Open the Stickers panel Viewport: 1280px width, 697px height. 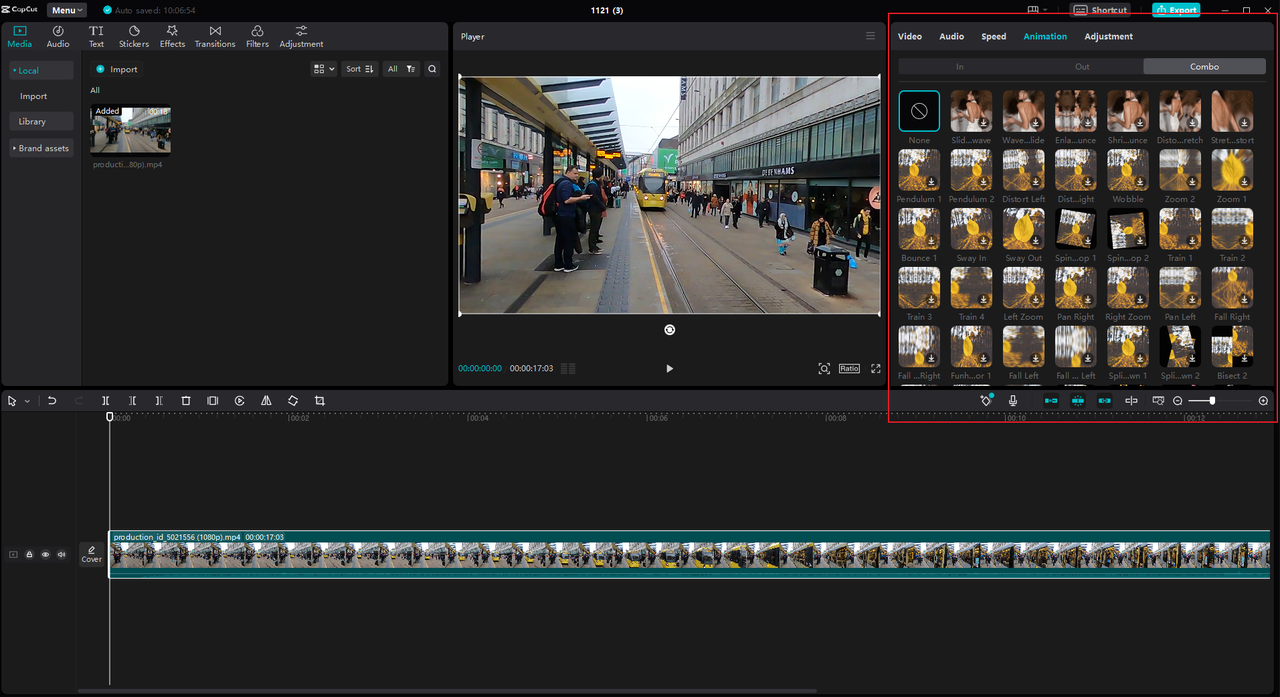pos(134,37)
